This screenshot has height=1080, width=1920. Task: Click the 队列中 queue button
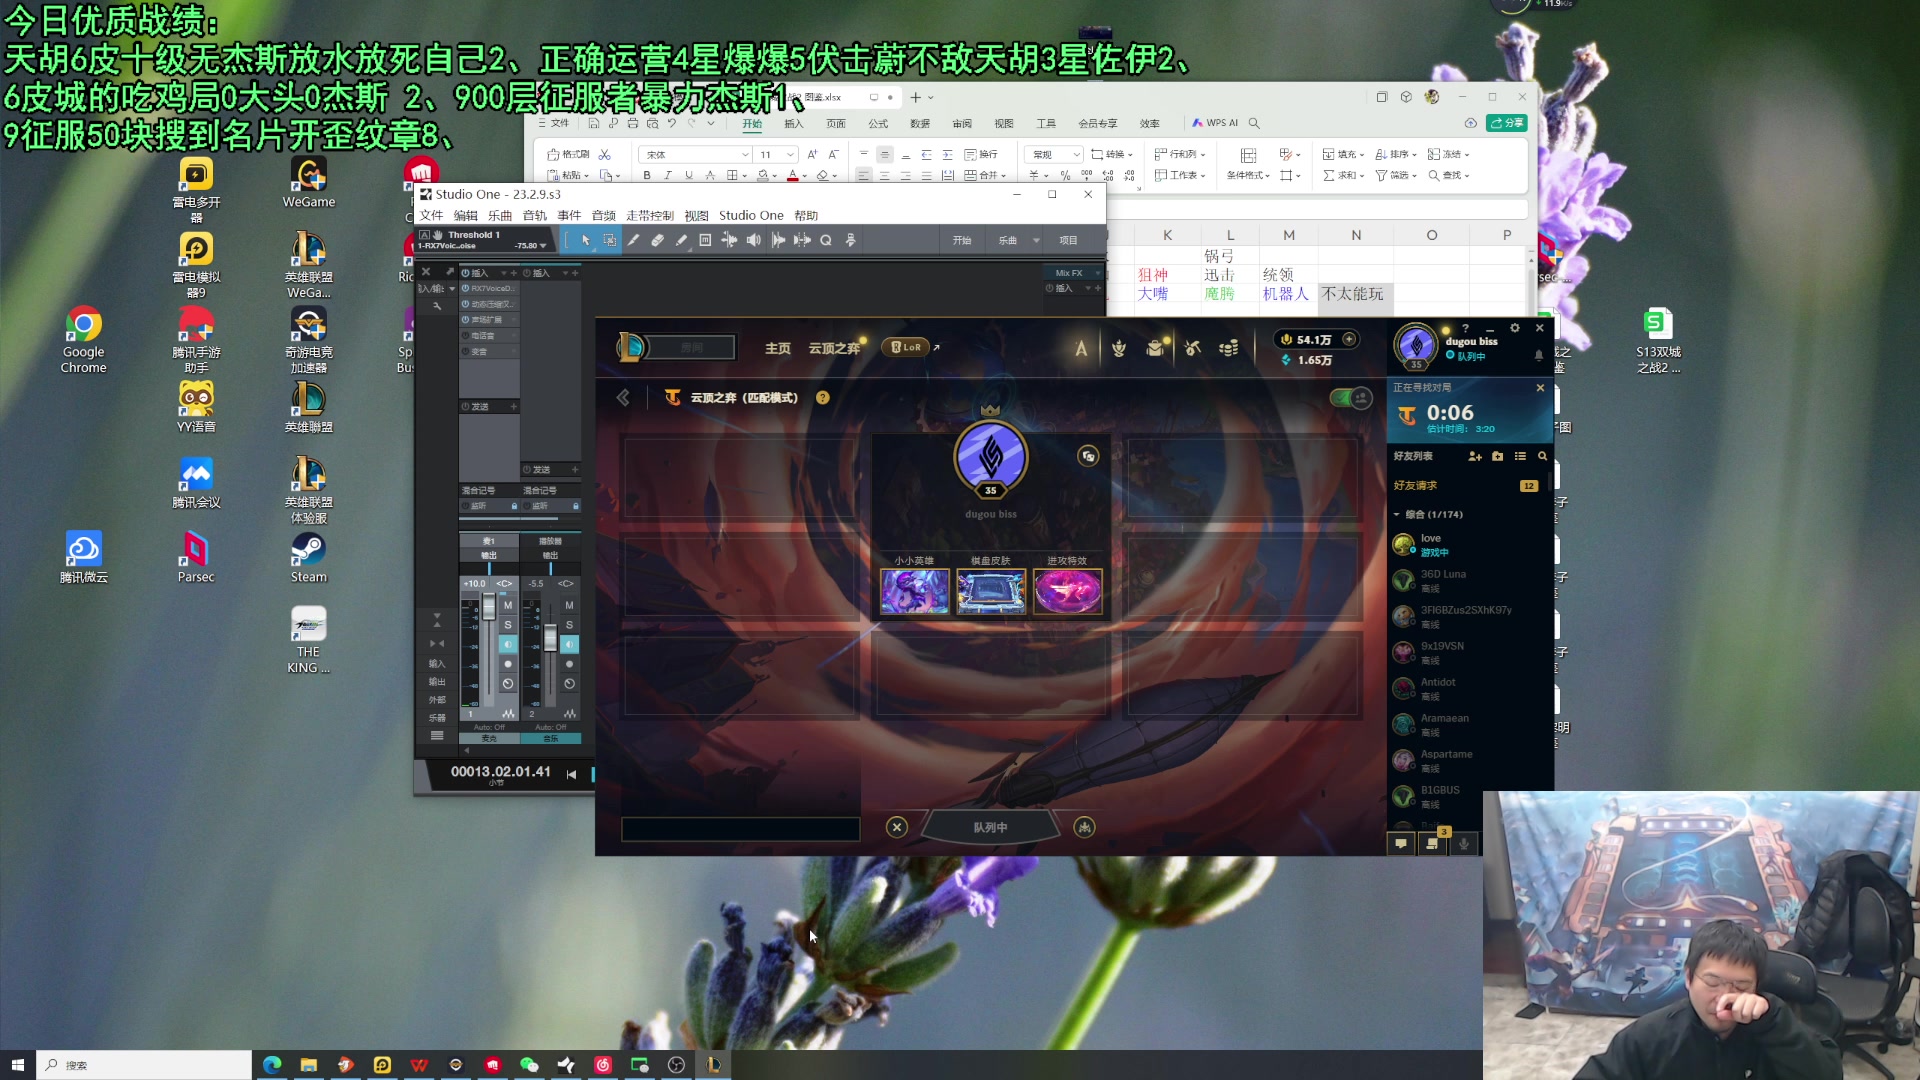click(x=990, y=827)
